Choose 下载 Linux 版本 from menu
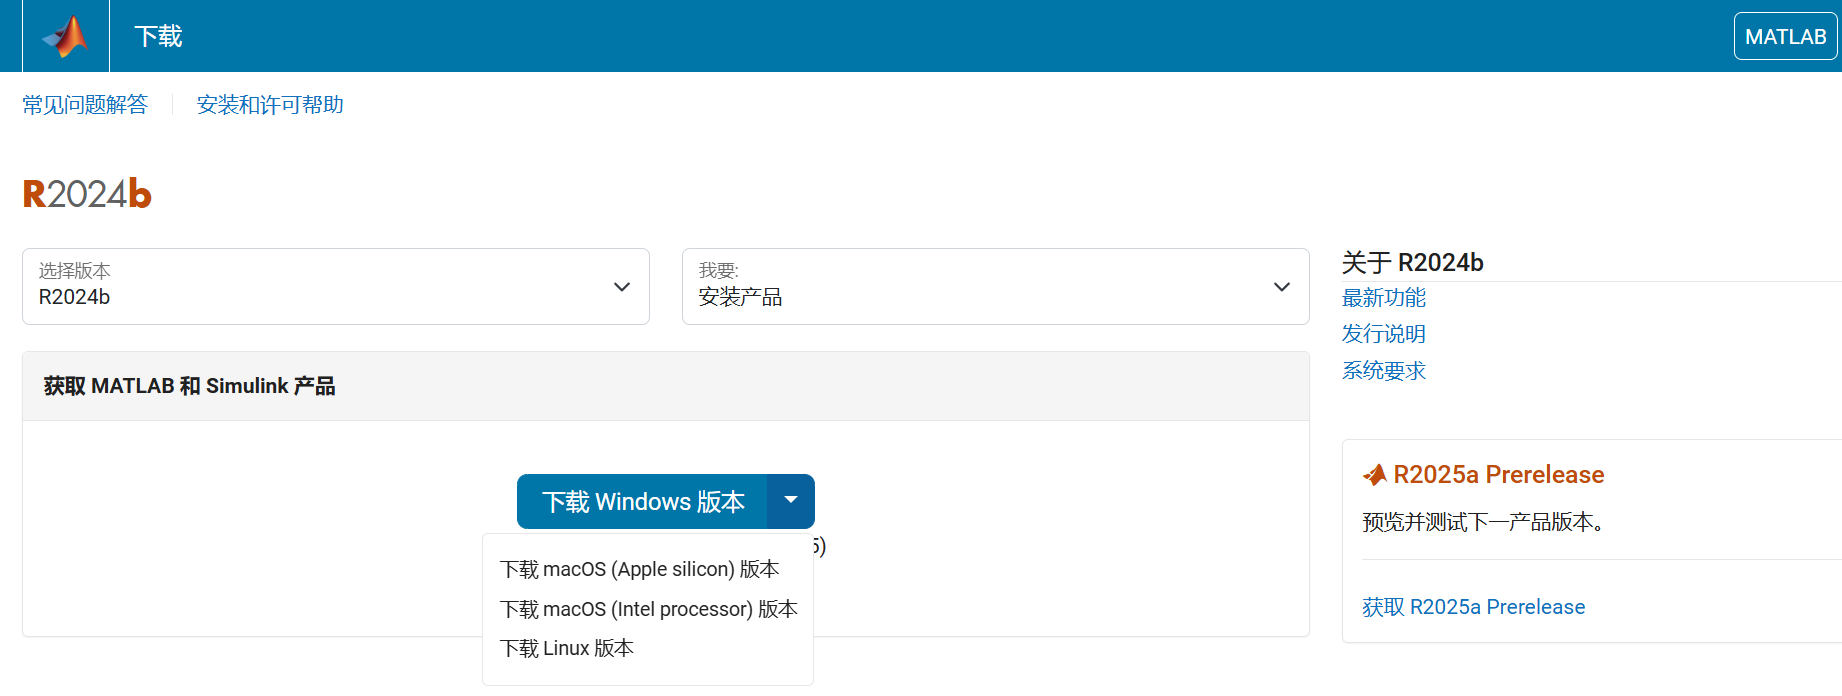The height and width of the screenshot is (696, 1842). [566, 648]
